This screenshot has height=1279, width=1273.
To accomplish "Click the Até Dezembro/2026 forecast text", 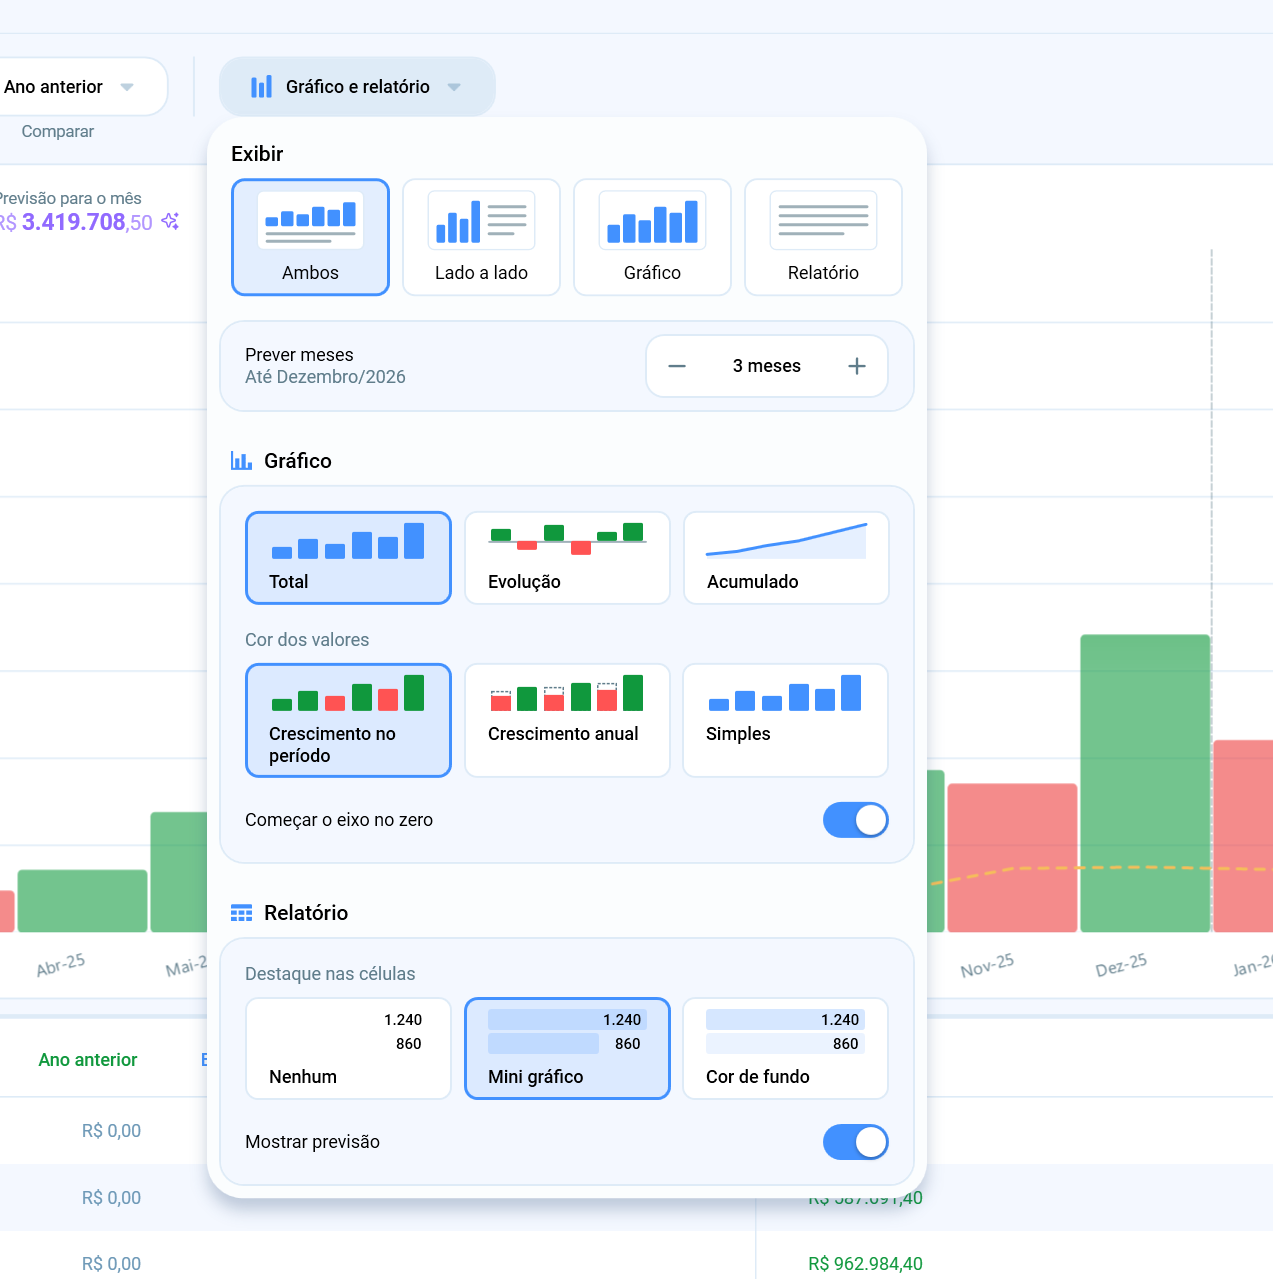I will pos(325,377).
